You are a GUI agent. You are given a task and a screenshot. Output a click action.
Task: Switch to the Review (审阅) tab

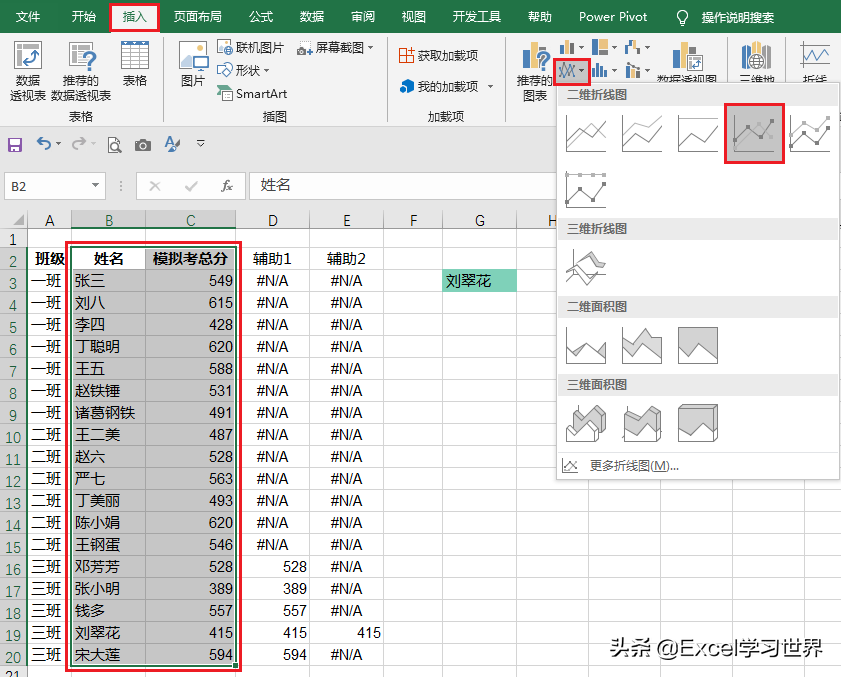(x=363, y=17)
